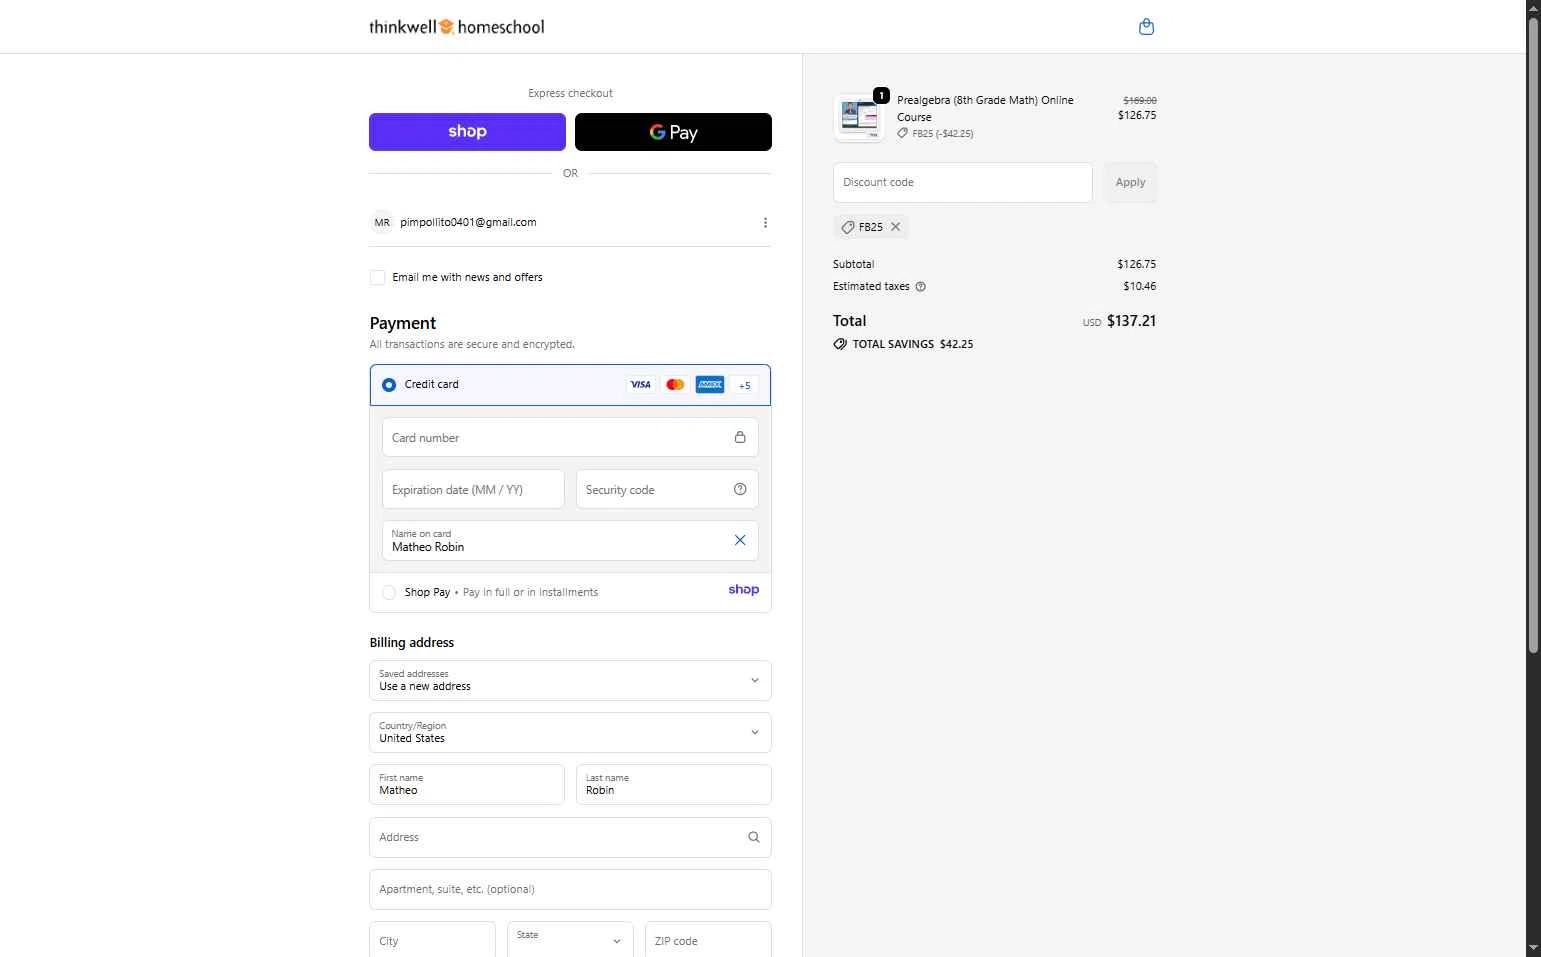
Task: Pay with Google Pay express button
Action: pos(673,132)
